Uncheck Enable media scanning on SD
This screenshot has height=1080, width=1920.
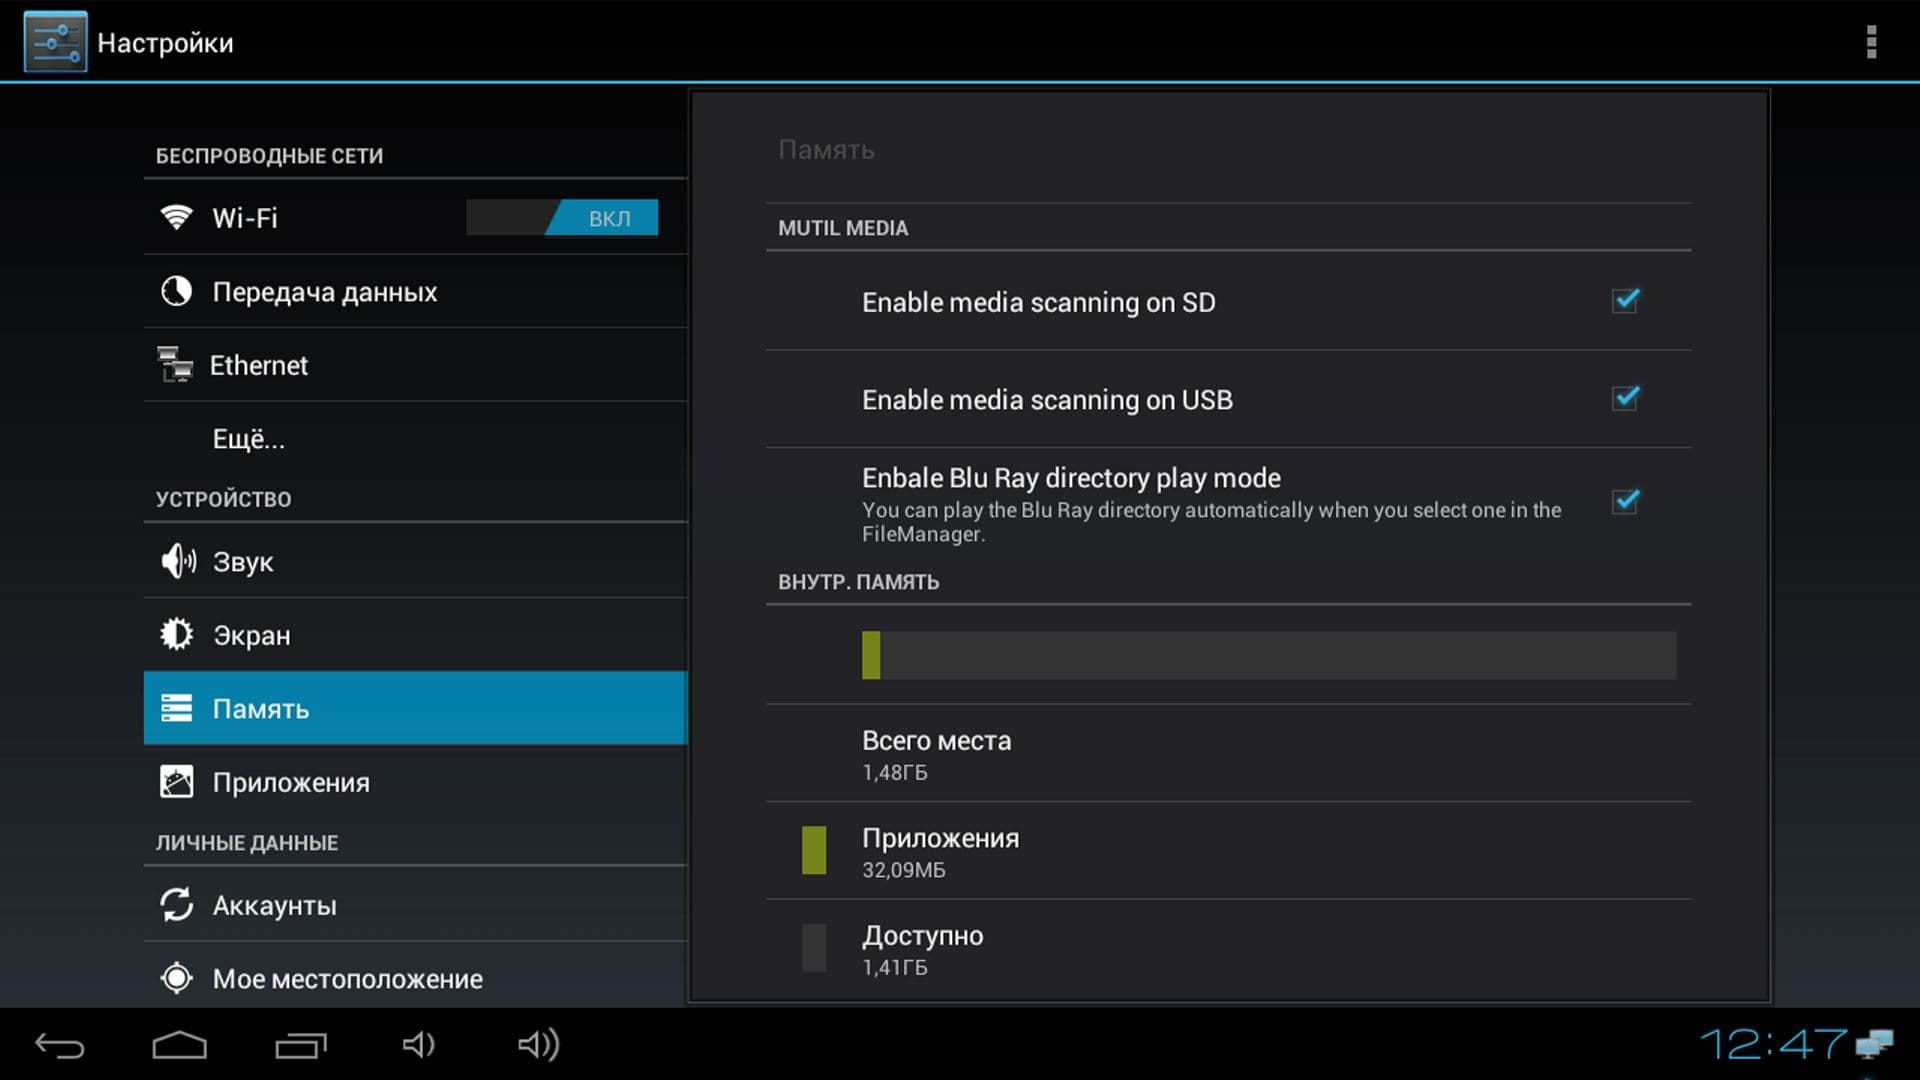pos(1625,301)
